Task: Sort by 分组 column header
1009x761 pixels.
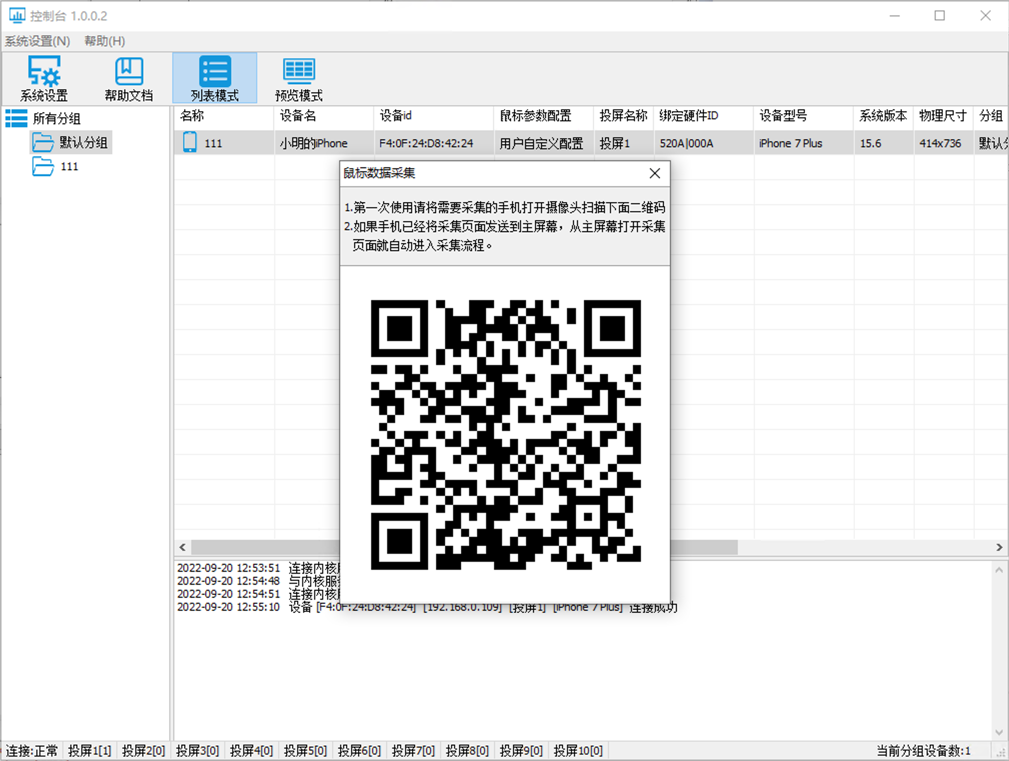Action: [x=992, y=116]
